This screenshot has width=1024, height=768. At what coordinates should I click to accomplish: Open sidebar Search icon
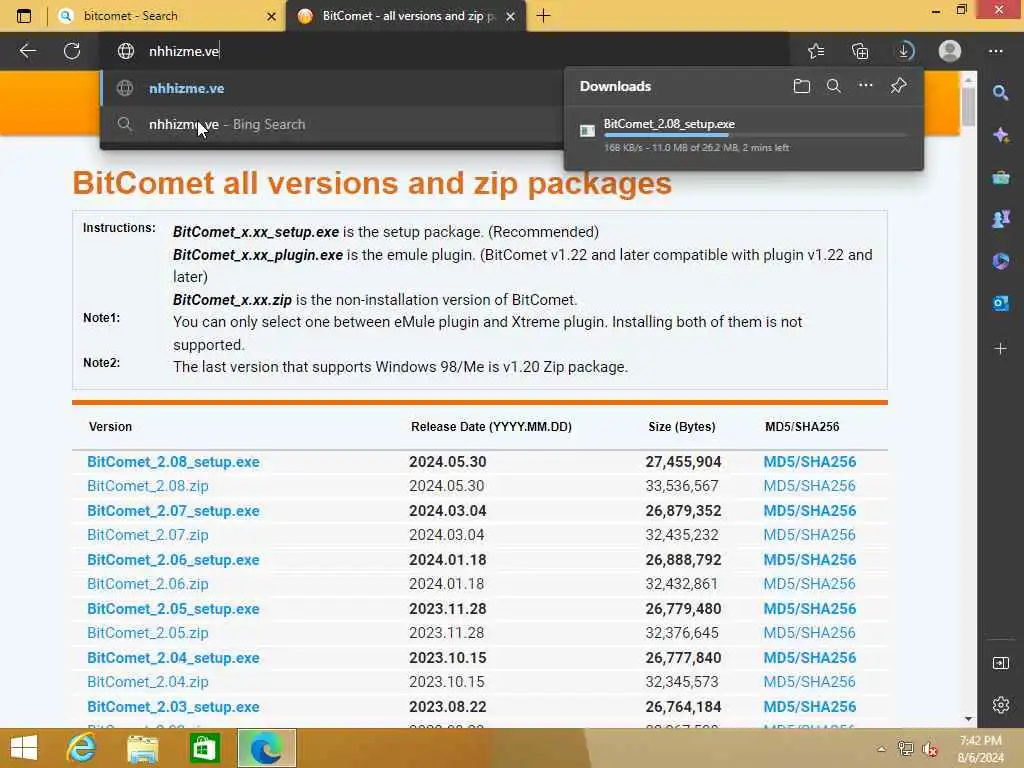pyautogui.click(x=1000, y=93)
